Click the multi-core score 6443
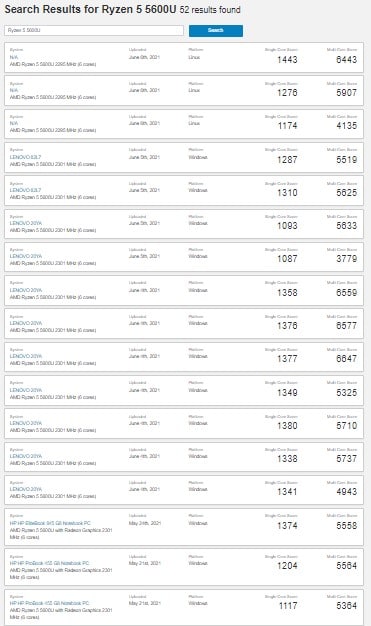 [x=346, y=59]
